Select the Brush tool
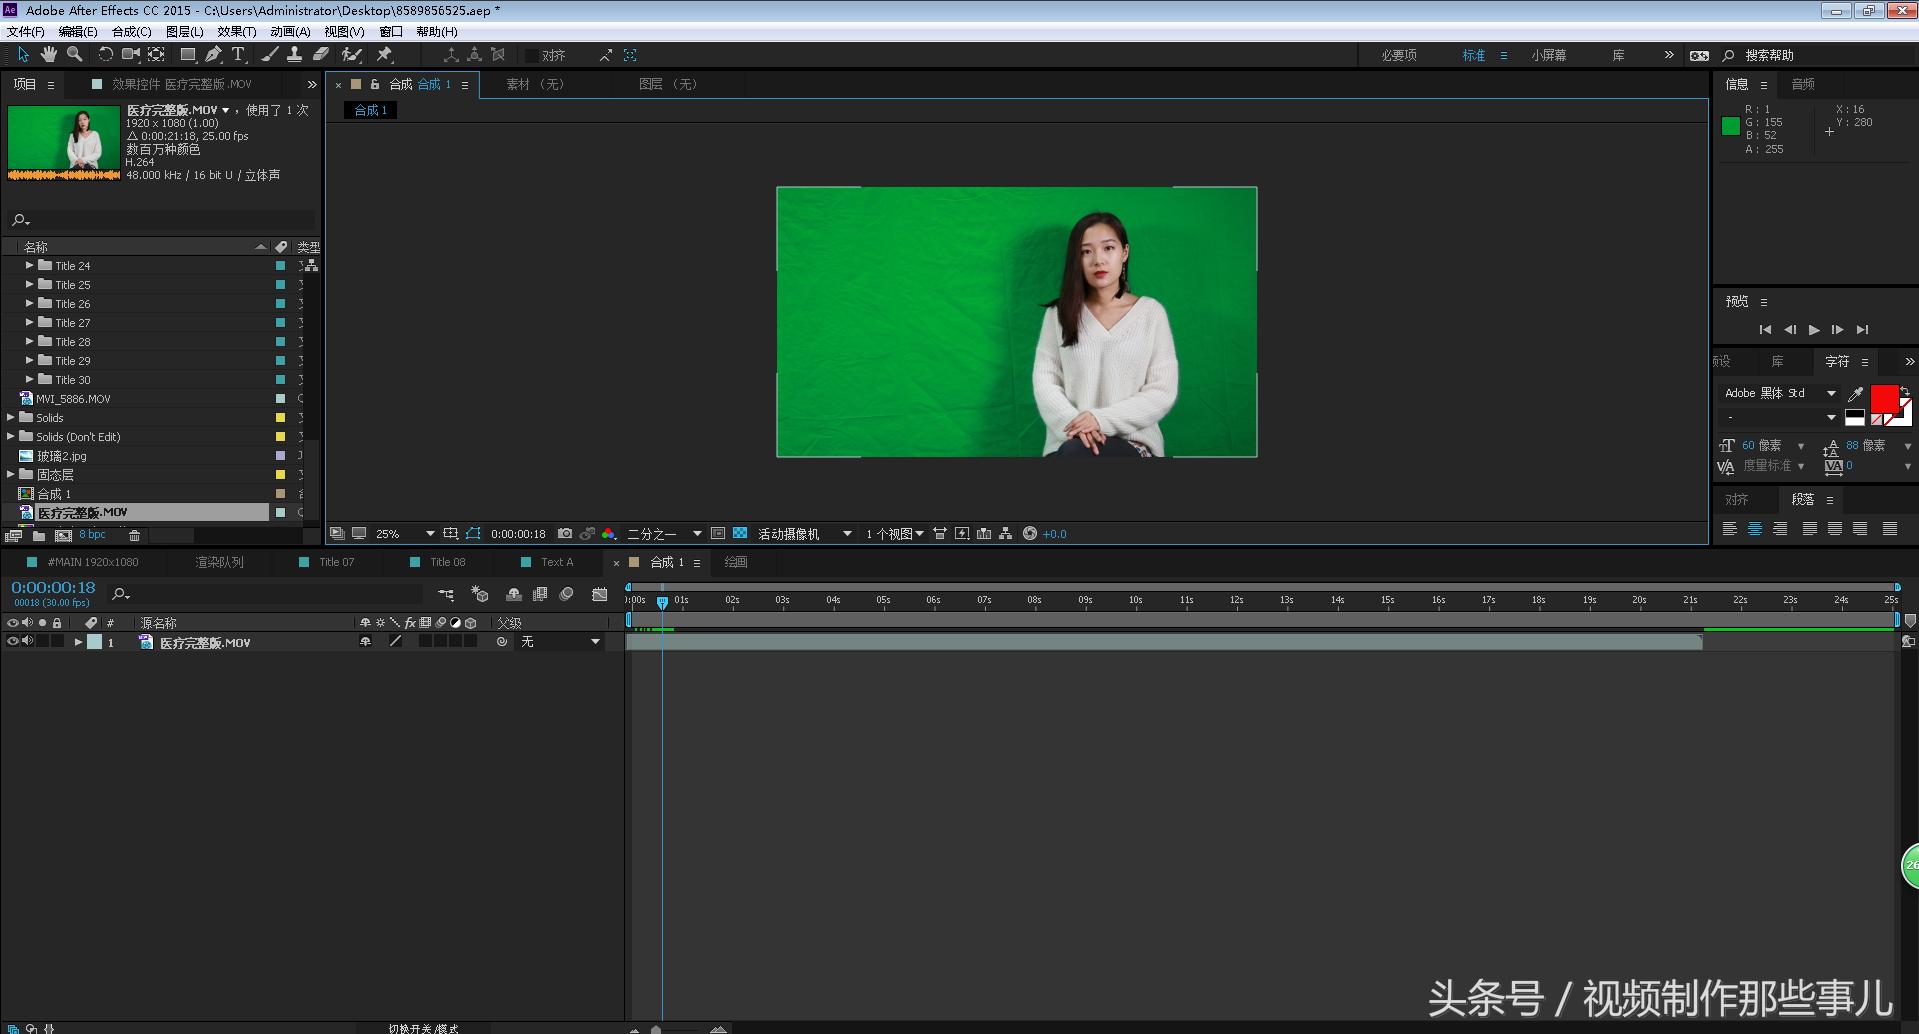The image size is (1919, 1034). click(x=267, y=55)
